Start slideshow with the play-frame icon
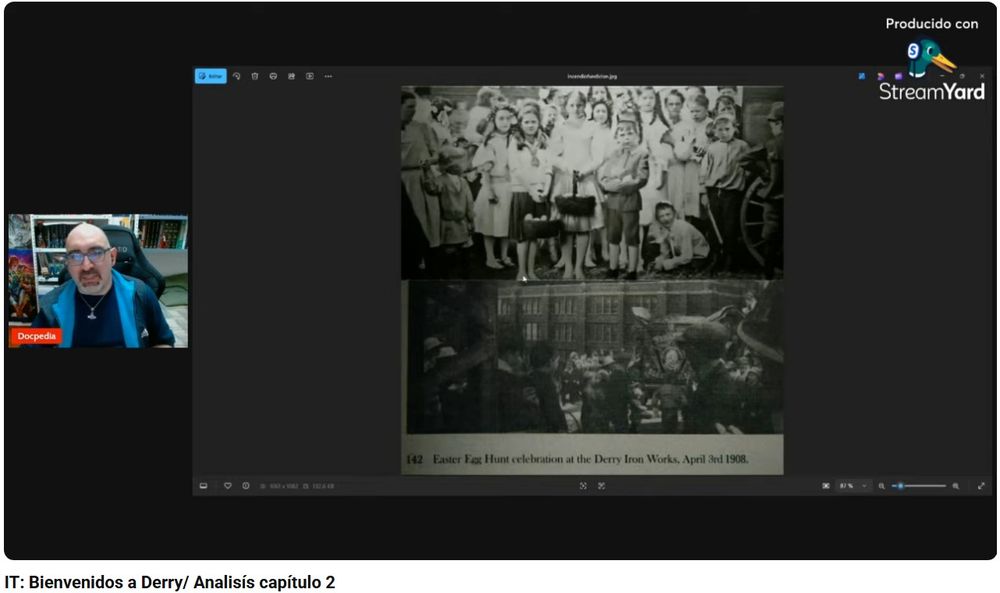Image resolution: width=1000 pixels, height=593 pixels. click(310, 76)
